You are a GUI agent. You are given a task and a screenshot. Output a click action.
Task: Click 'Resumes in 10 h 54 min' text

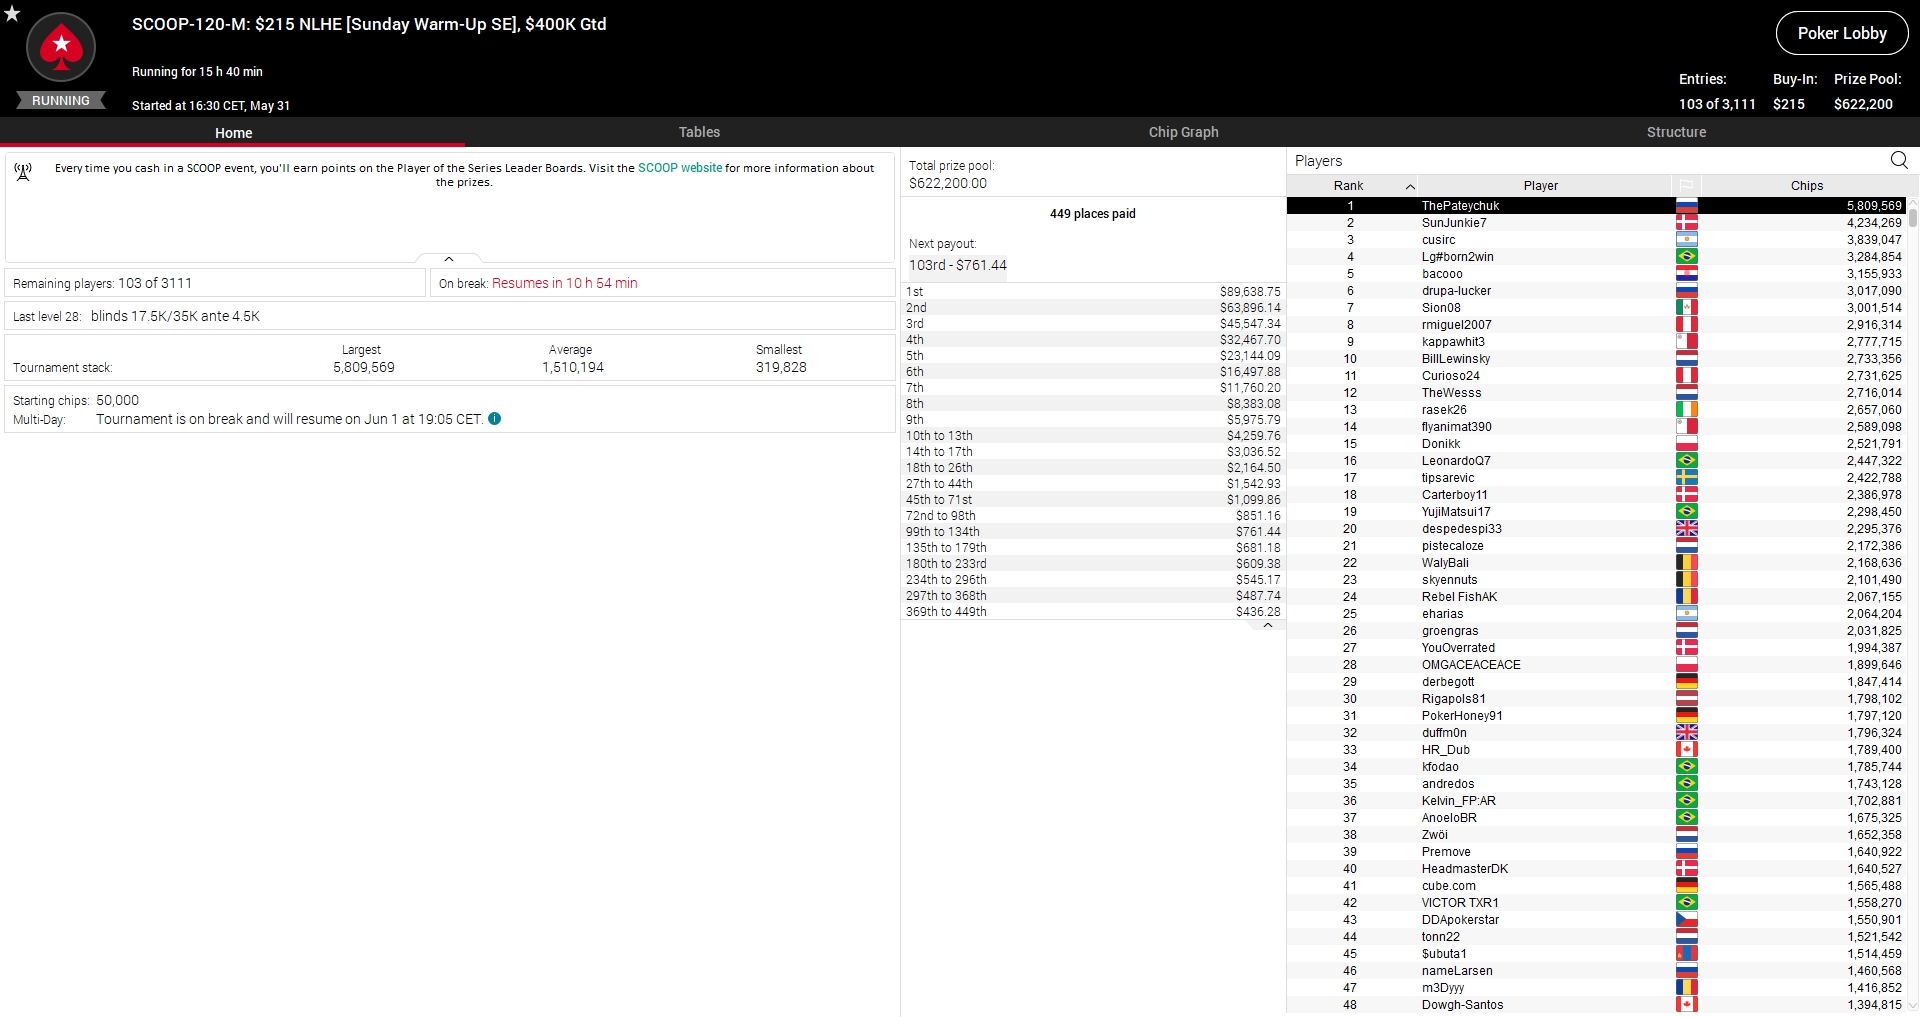564,283
